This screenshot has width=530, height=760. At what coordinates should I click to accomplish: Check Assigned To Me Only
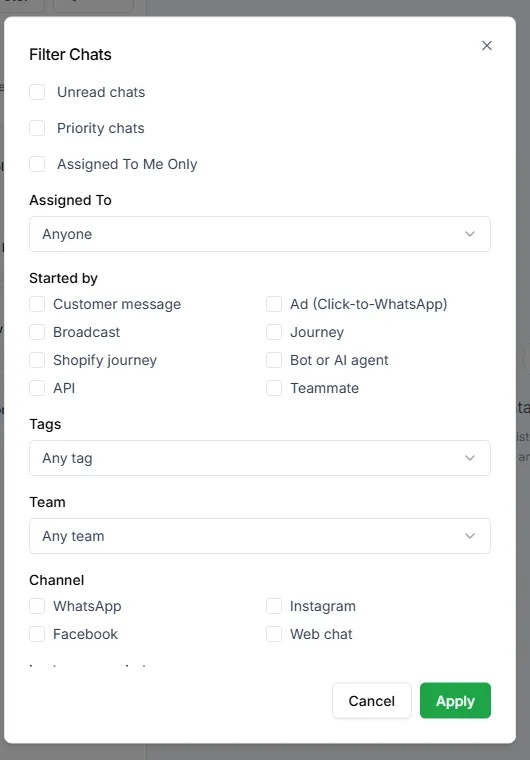tap(37, 164)
